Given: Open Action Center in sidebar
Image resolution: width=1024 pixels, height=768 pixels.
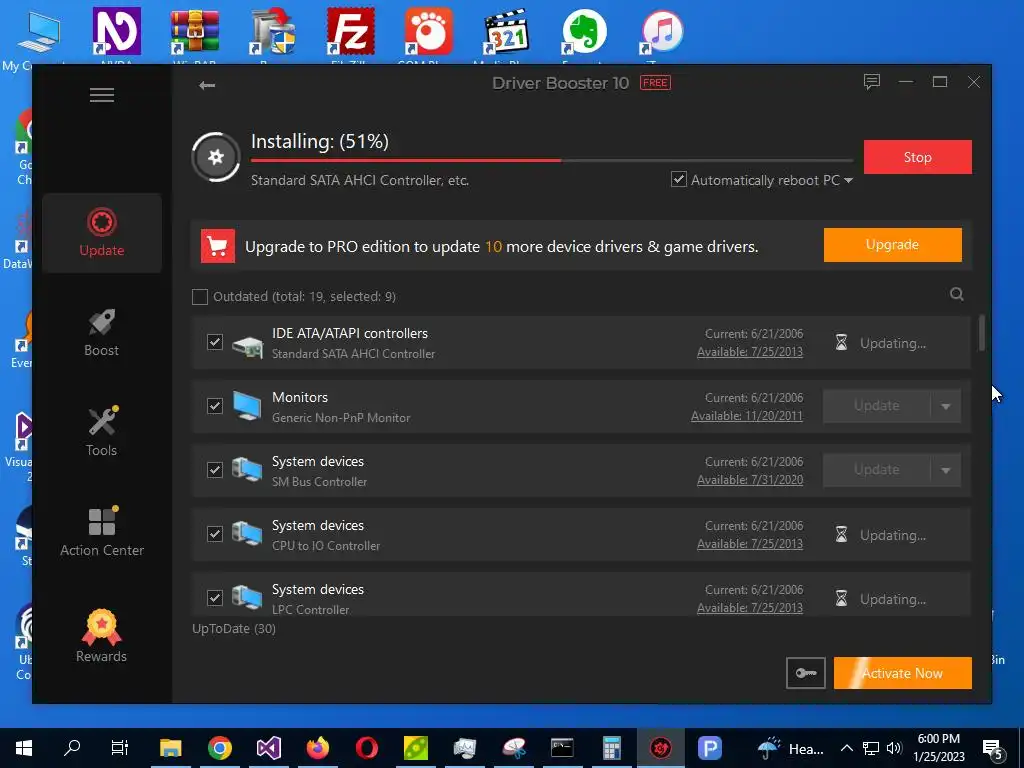Looking at the screenshot, I should click(x=102, y=532).
